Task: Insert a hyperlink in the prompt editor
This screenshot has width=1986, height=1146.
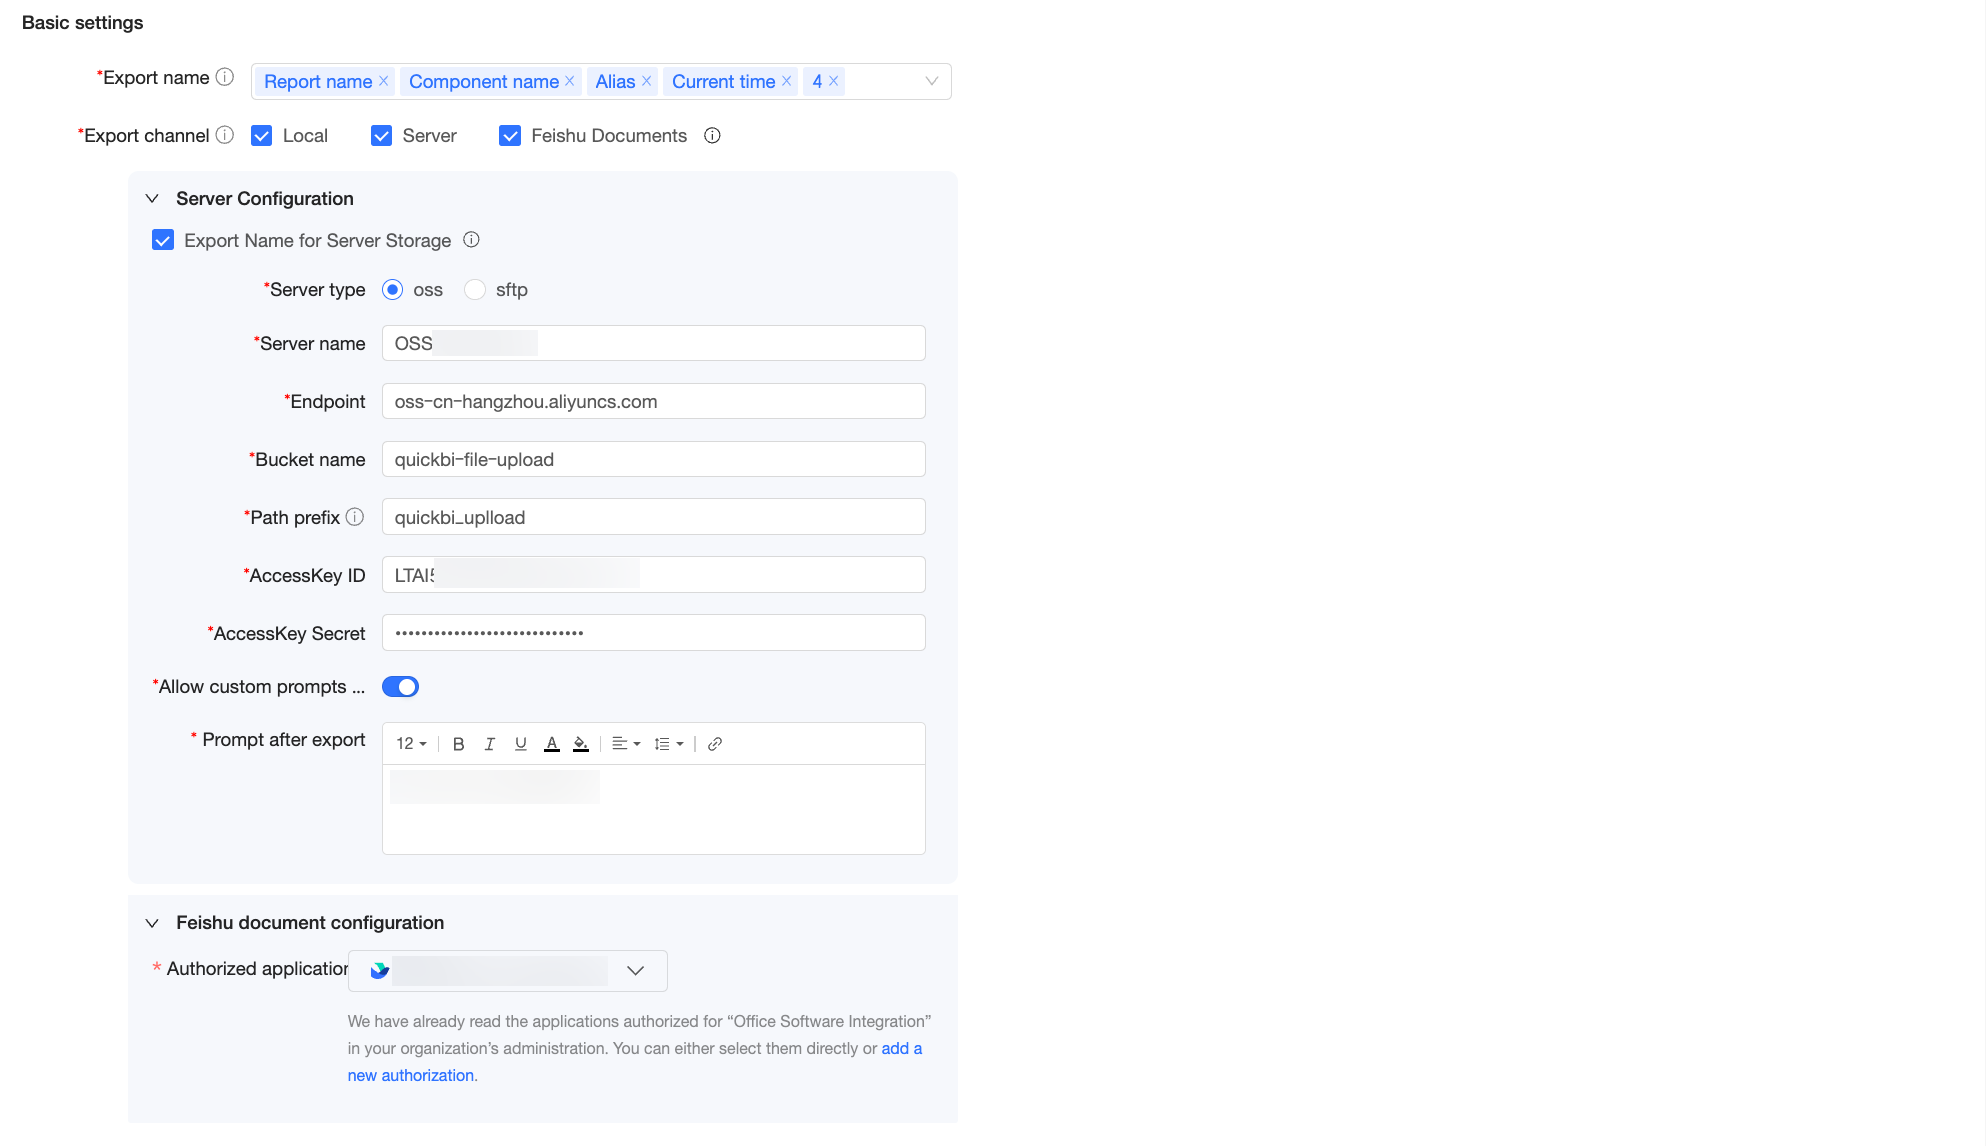Action: [x=715, y=744]
